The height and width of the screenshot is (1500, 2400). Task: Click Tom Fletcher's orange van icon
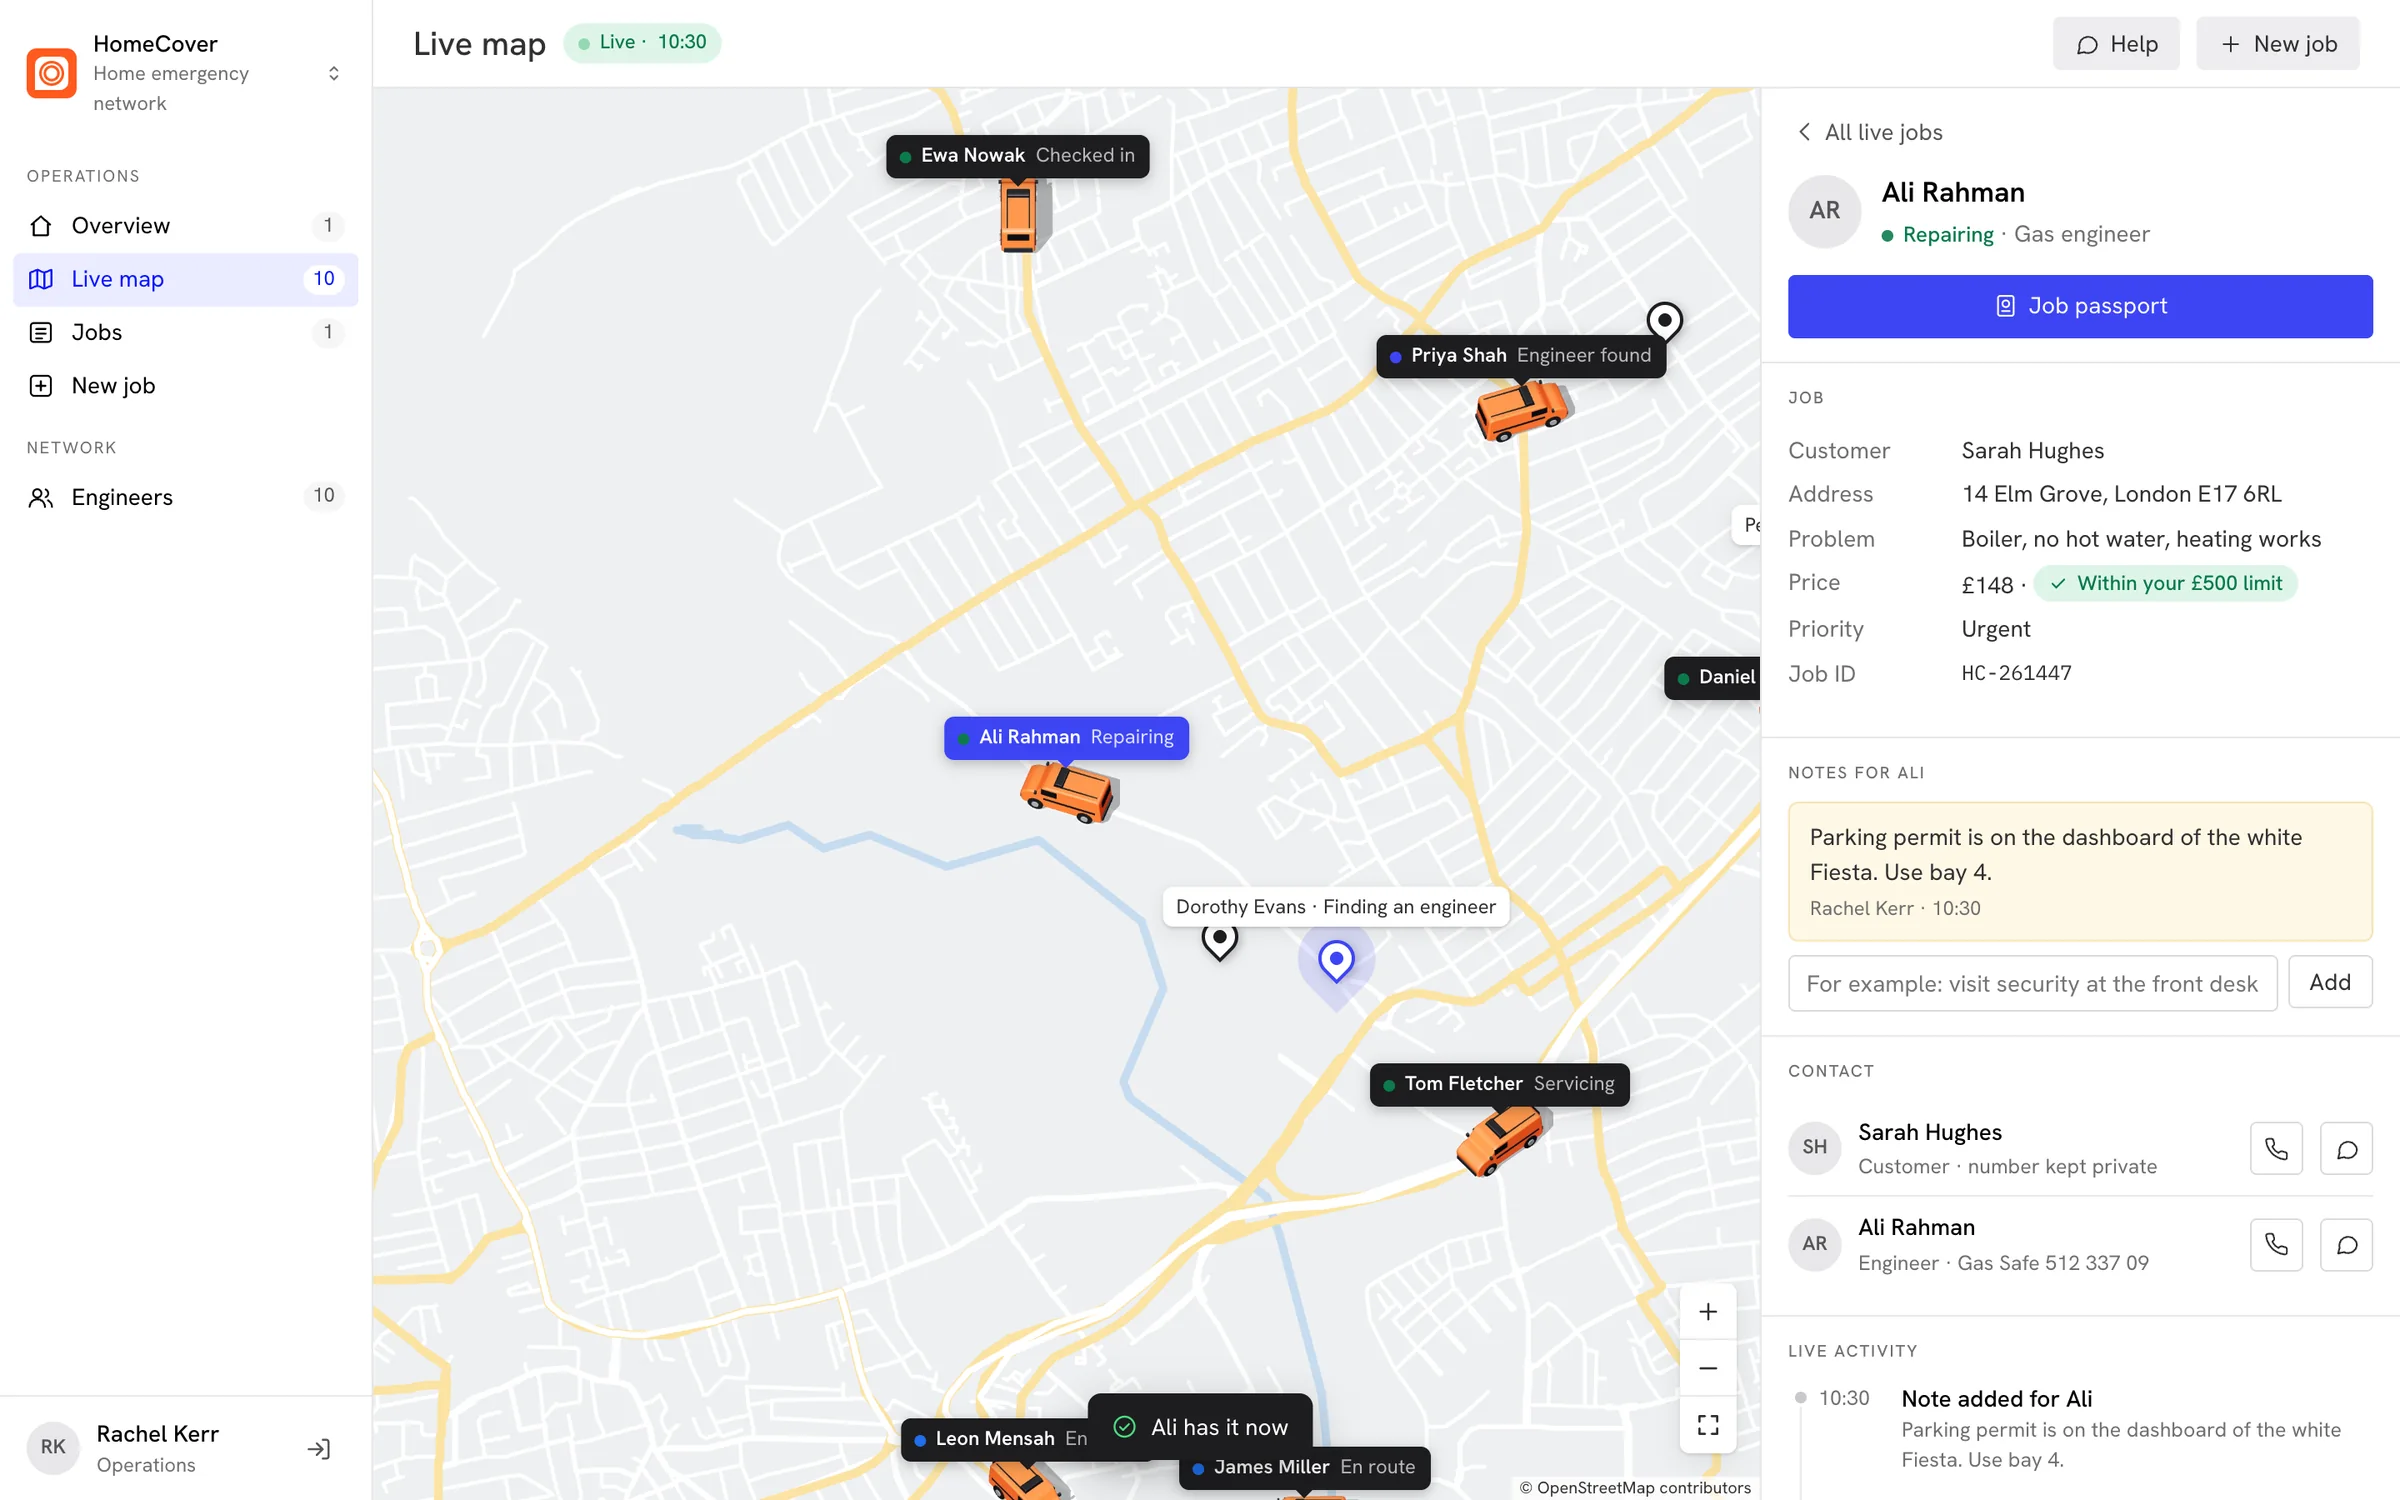(1502, 1141)
